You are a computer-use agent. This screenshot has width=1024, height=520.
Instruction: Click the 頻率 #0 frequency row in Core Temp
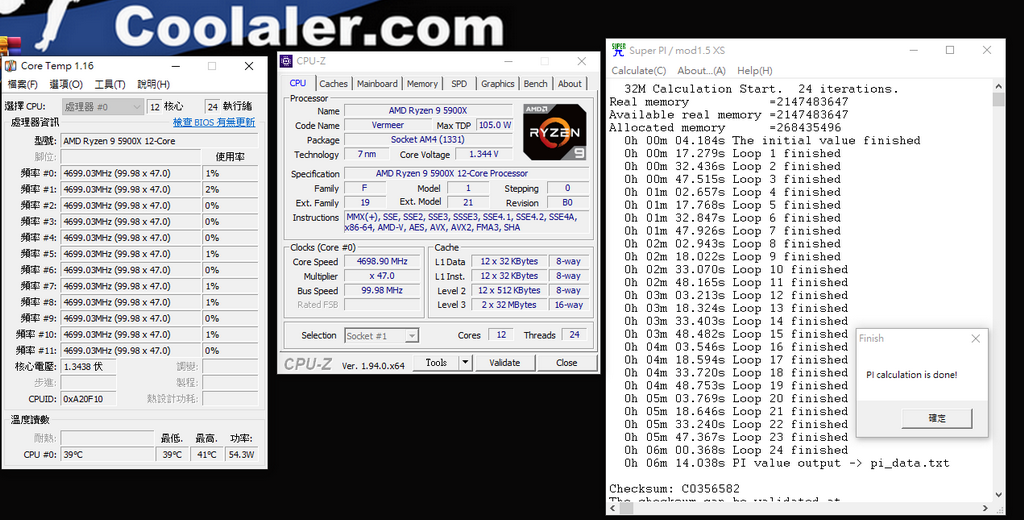tap(131, 173)
